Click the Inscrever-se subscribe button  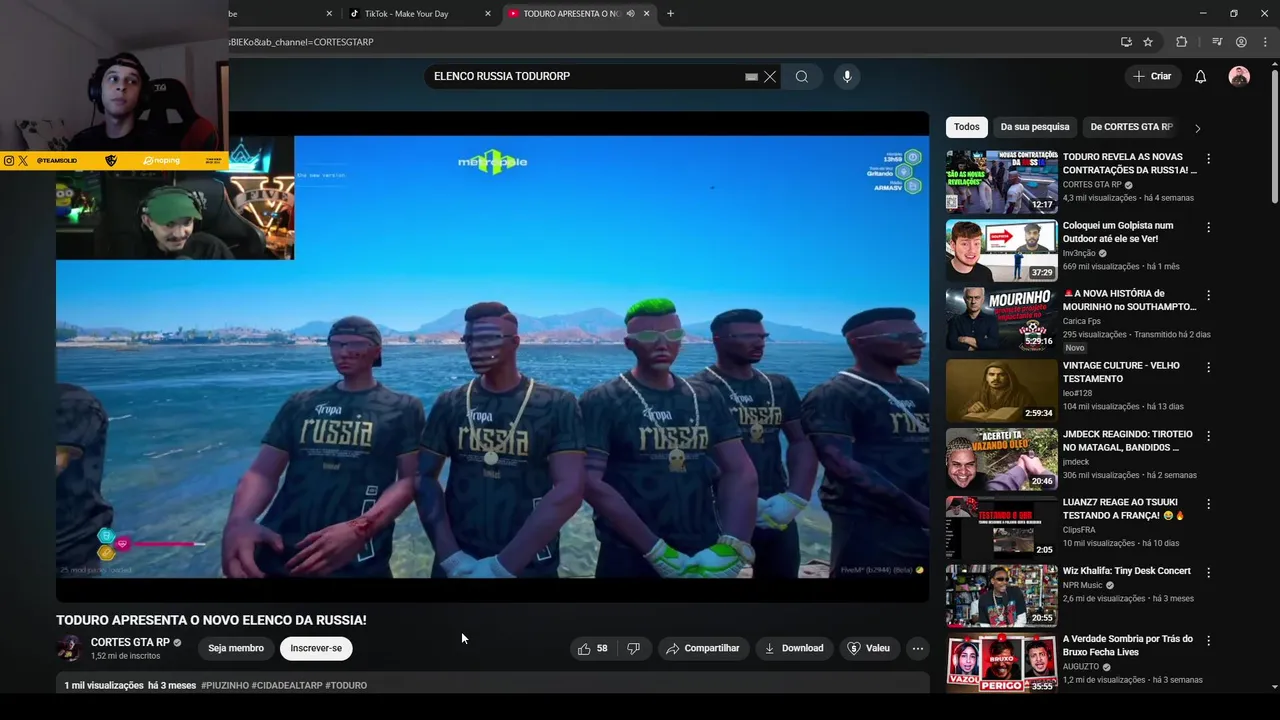point(316,648)
